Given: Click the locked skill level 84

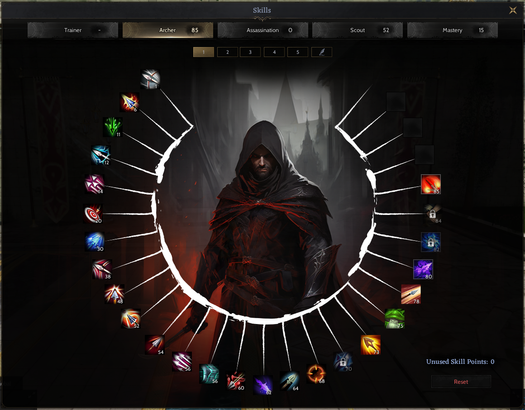Looking at the screenshot, I should pos(432,214).
